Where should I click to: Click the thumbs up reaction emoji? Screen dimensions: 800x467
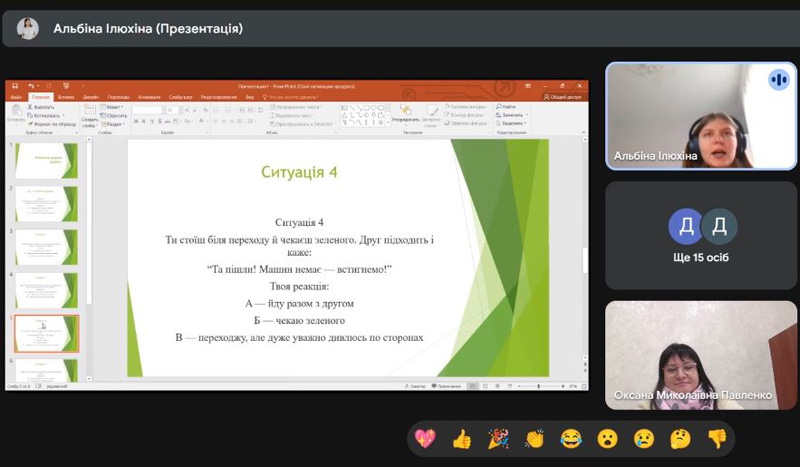tap(461, 438)
